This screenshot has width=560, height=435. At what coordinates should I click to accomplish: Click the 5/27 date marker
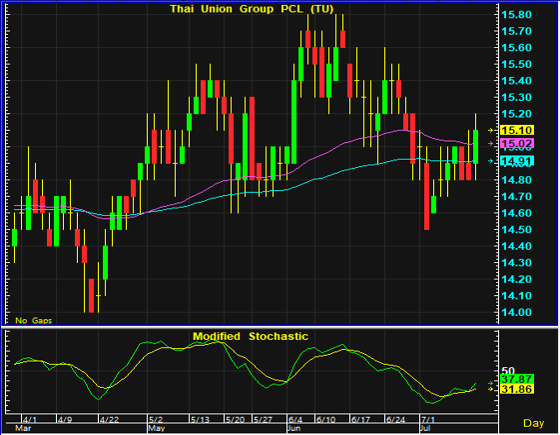coord(263,419)
